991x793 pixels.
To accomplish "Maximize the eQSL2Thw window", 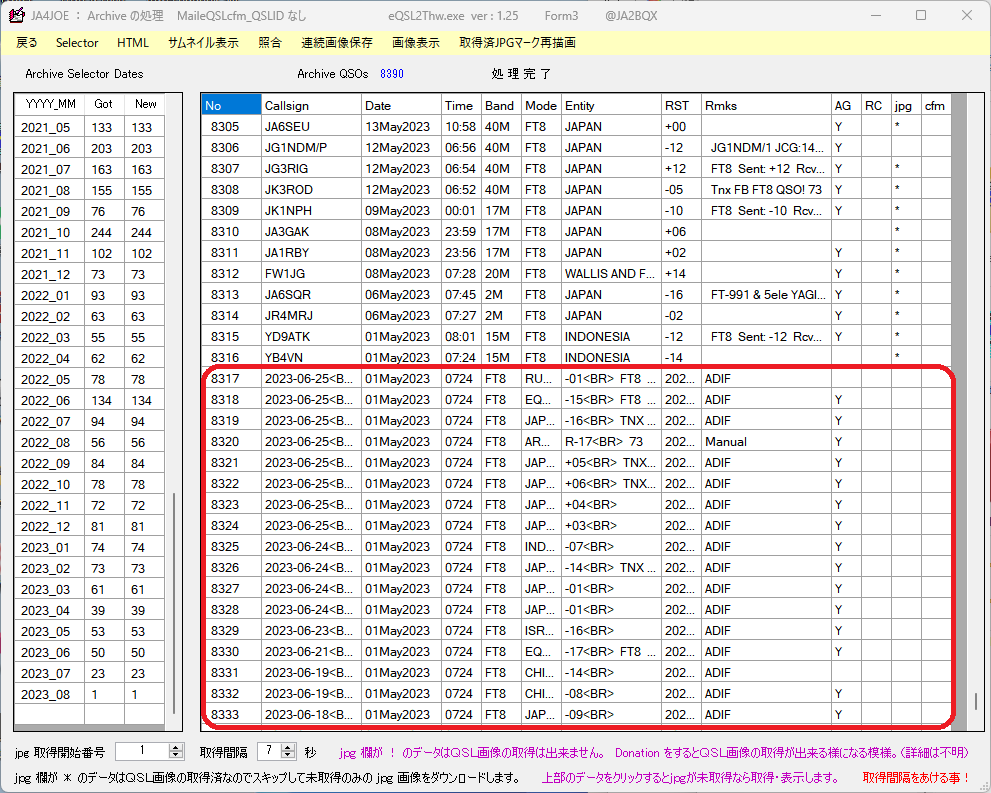I will (x=921, y=15).
